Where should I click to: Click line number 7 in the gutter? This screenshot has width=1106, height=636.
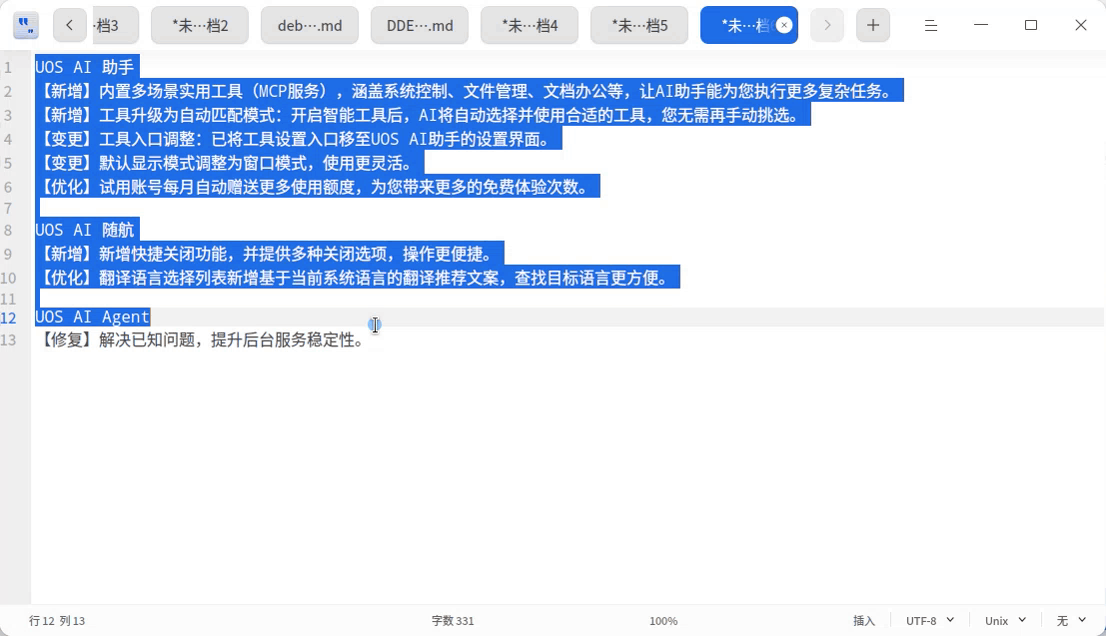(8, 209)
